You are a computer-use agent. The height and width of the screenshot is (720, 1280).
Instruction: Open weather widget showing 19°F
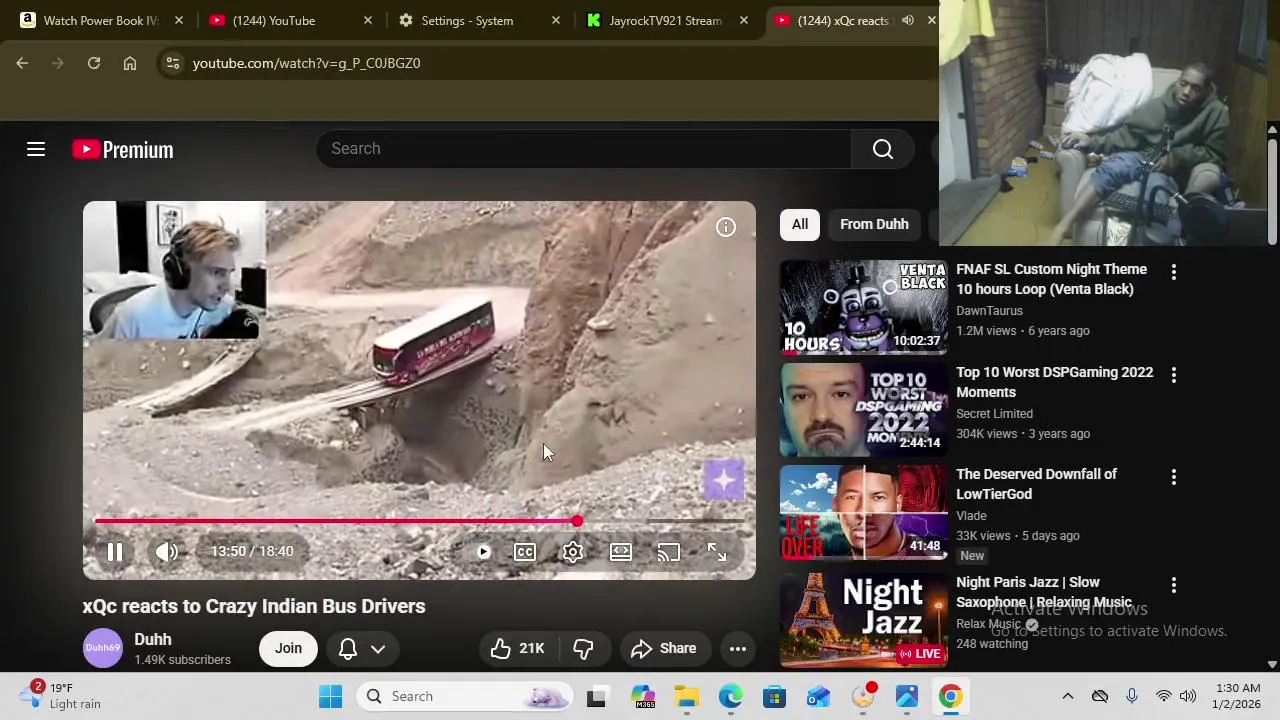pyautogui.click(x=62, y=696)
